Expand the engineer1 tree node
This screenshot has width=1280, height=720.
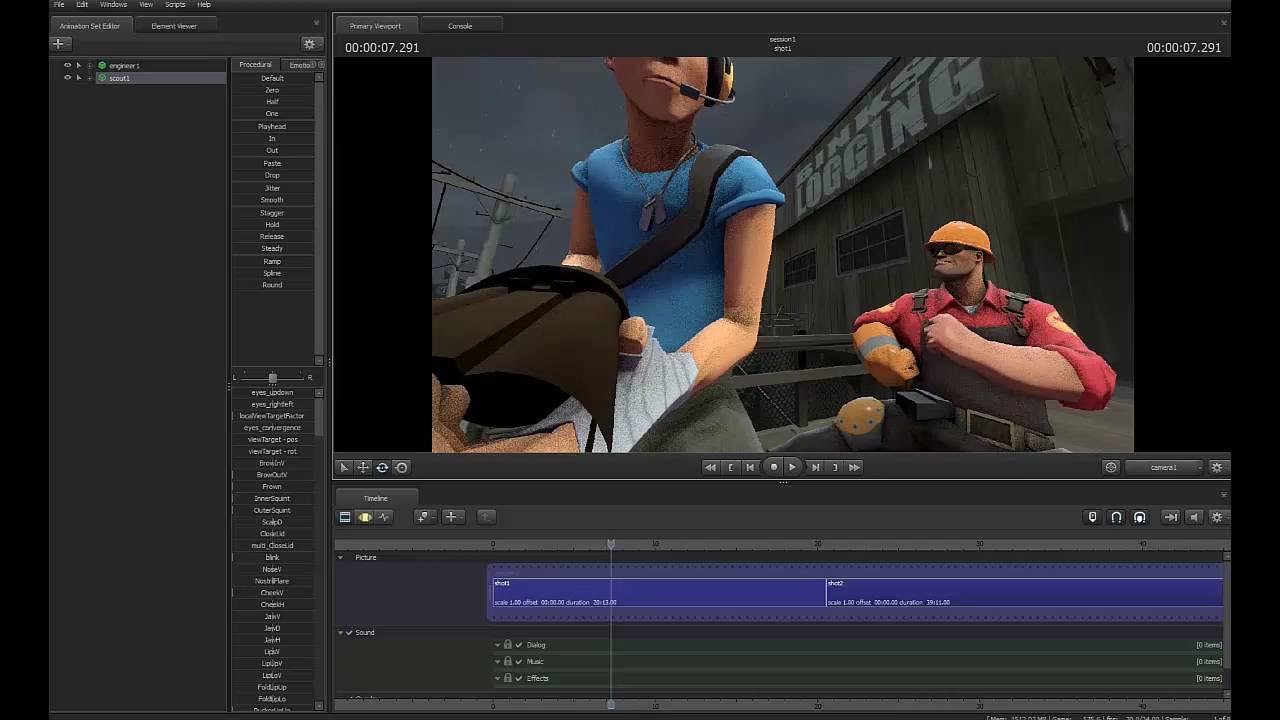pos(90,65)
